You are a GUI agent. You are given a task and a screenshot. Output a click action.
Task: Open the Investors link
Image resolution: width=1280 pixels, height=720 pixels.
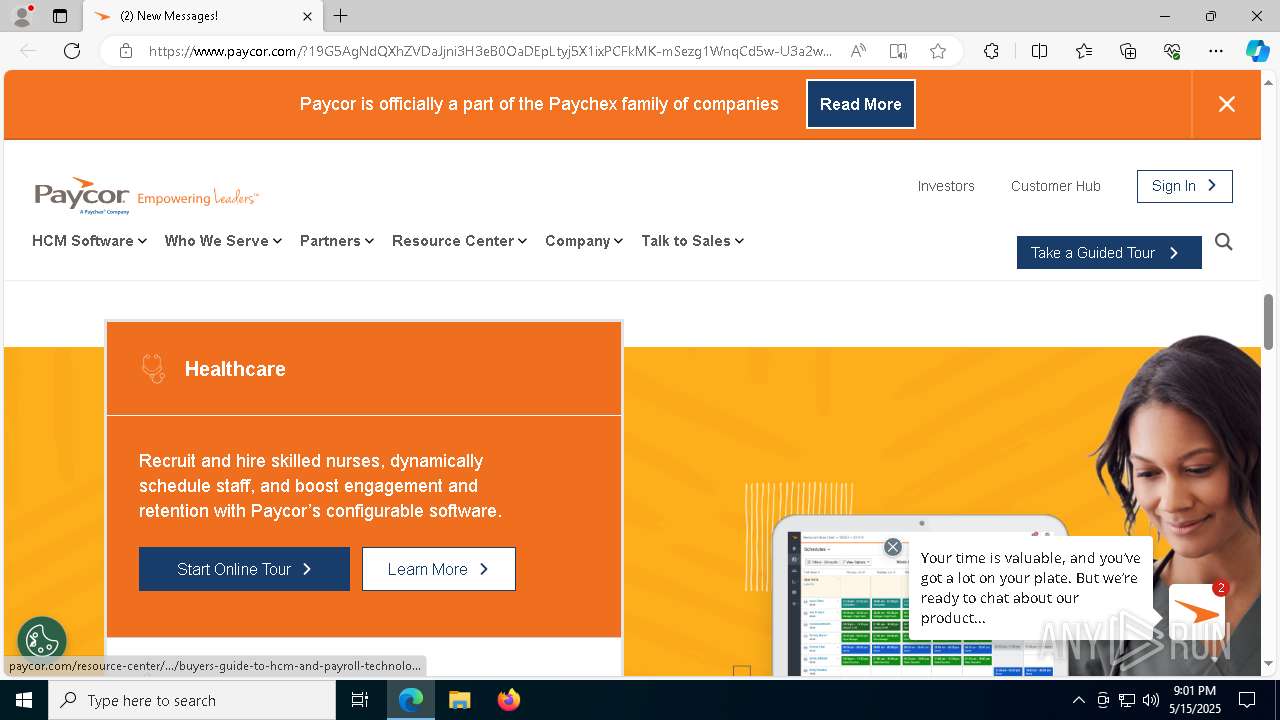(x=946, y=186)
